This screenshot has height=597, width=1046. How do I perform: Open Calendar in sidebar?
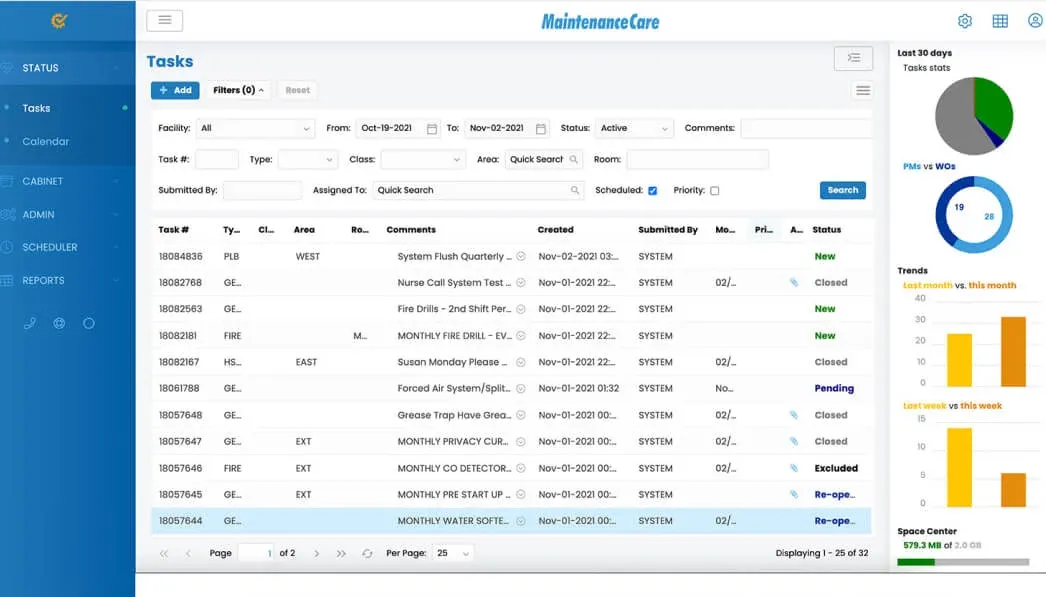point(45,141)
